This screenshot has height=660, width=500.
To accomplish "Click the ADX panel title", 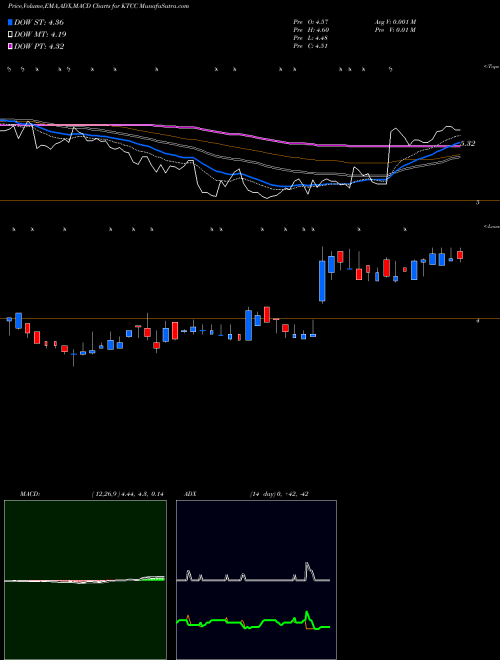I will [190, 494].
